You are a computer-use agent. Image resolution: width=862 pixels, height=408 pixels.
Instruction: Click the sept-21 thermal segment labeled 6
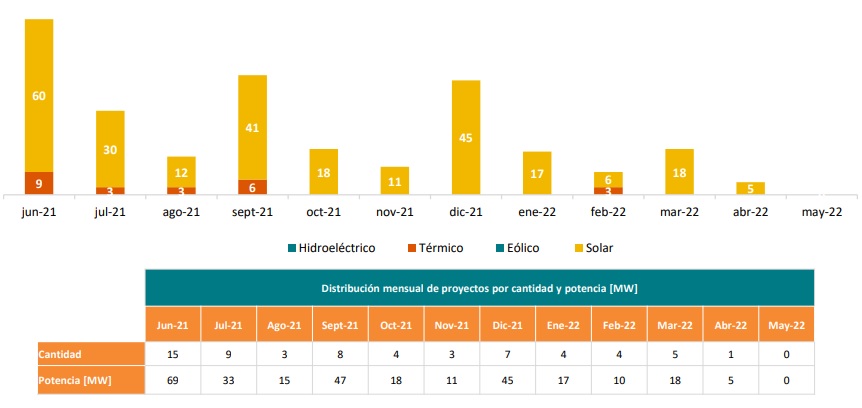[252, 187]
